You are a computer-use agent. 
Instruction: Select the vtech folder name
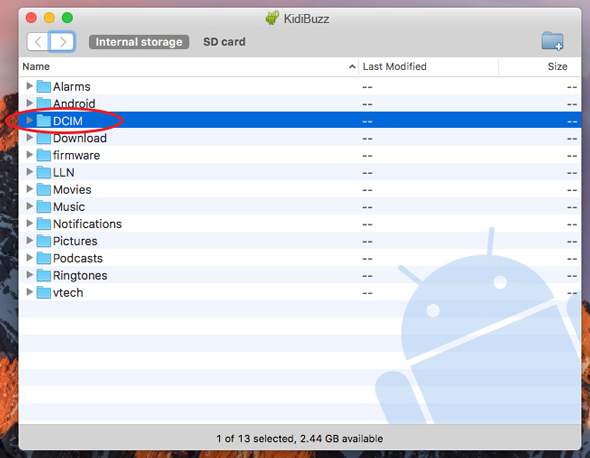point(68,293)
